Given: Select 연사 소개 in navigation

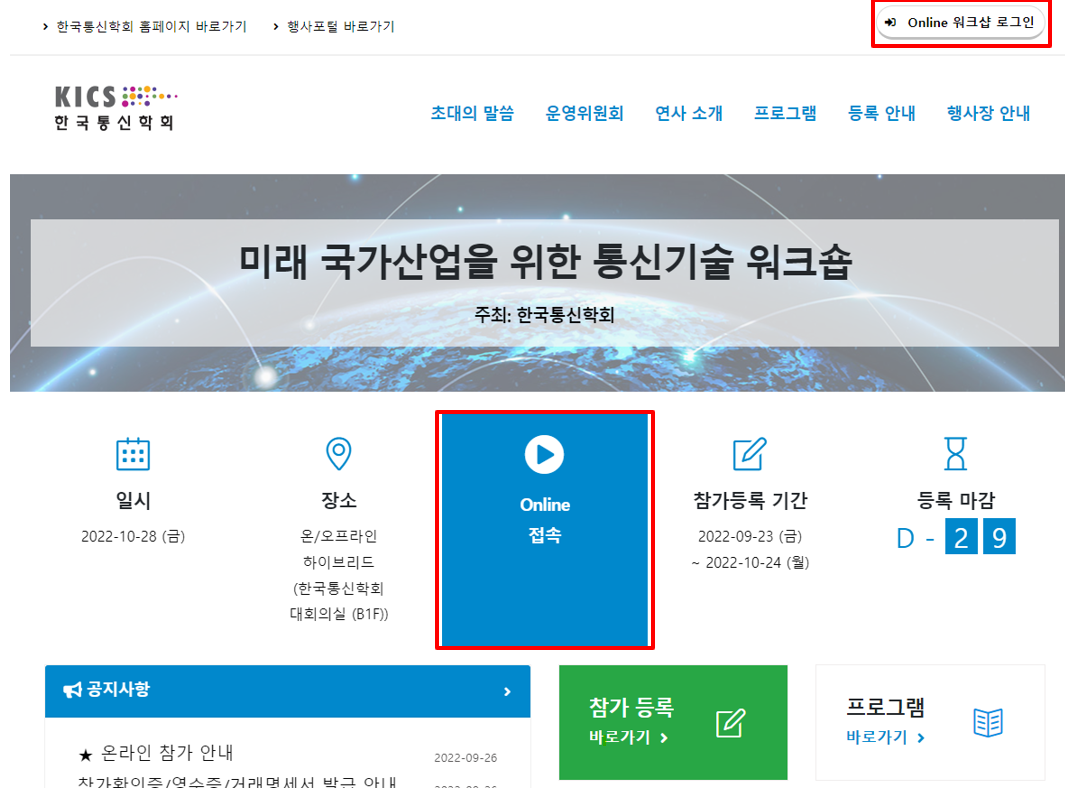Looking at the screenshot, I should point(688,113).
